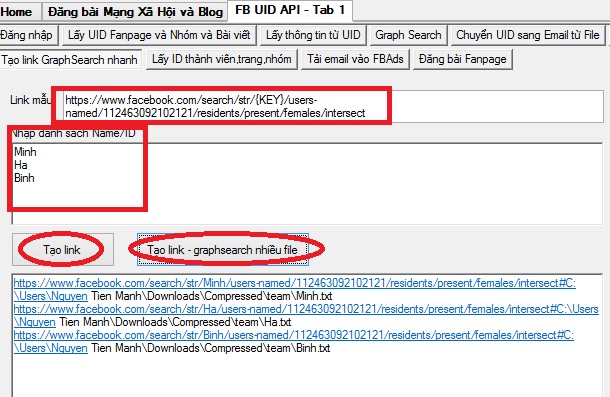
Task: Open Tải email vào FBAds tab
Action: (x=356, y=59)
